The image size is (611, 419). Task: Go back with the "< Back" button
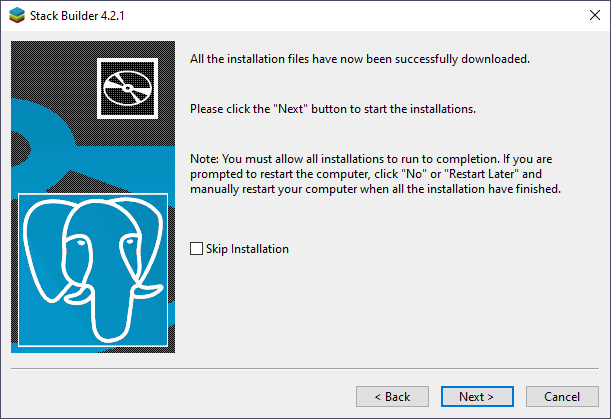point(392,396)
